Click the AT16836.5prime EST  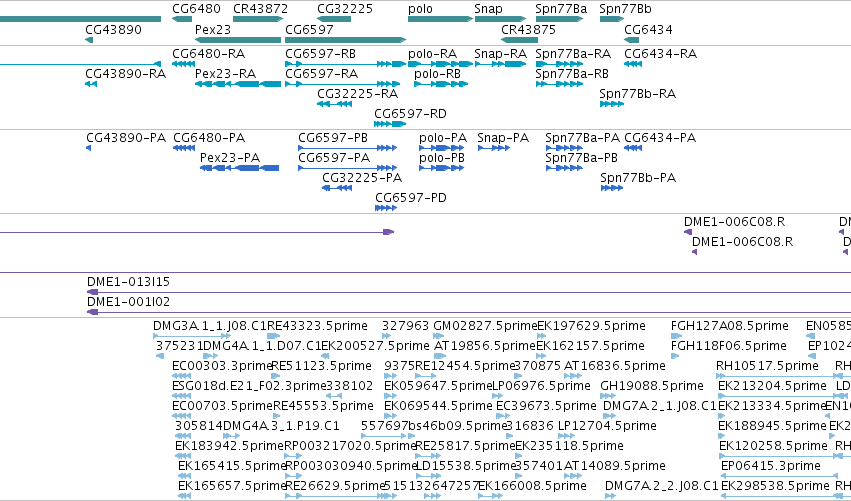pos(573,376)
